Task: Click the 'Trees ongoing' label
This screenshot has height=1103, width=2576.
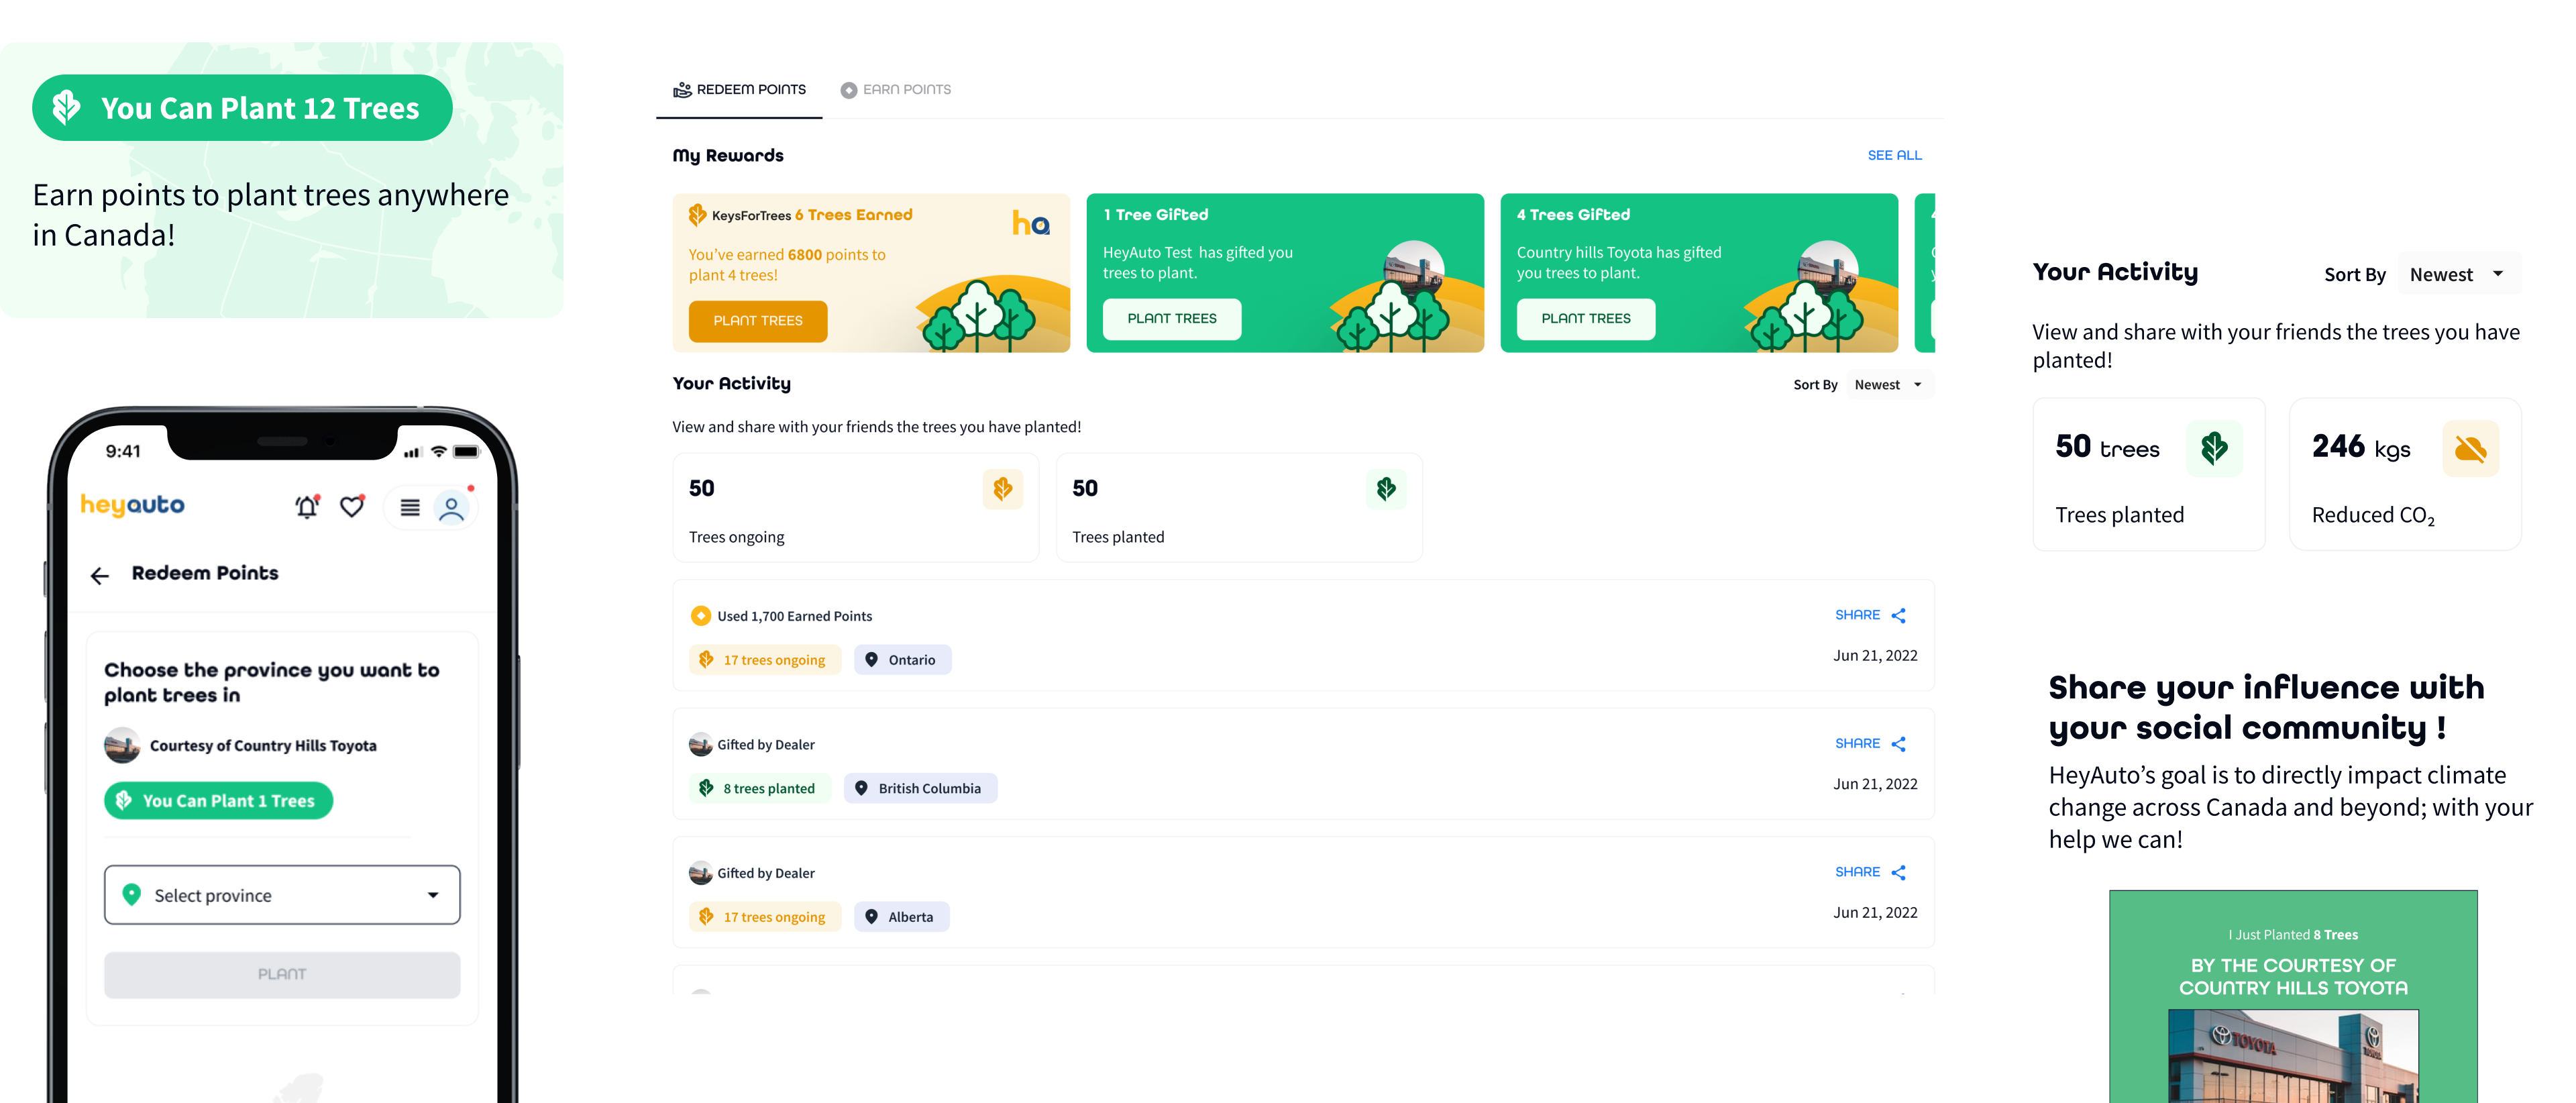Action: click(x=736, y=537)
